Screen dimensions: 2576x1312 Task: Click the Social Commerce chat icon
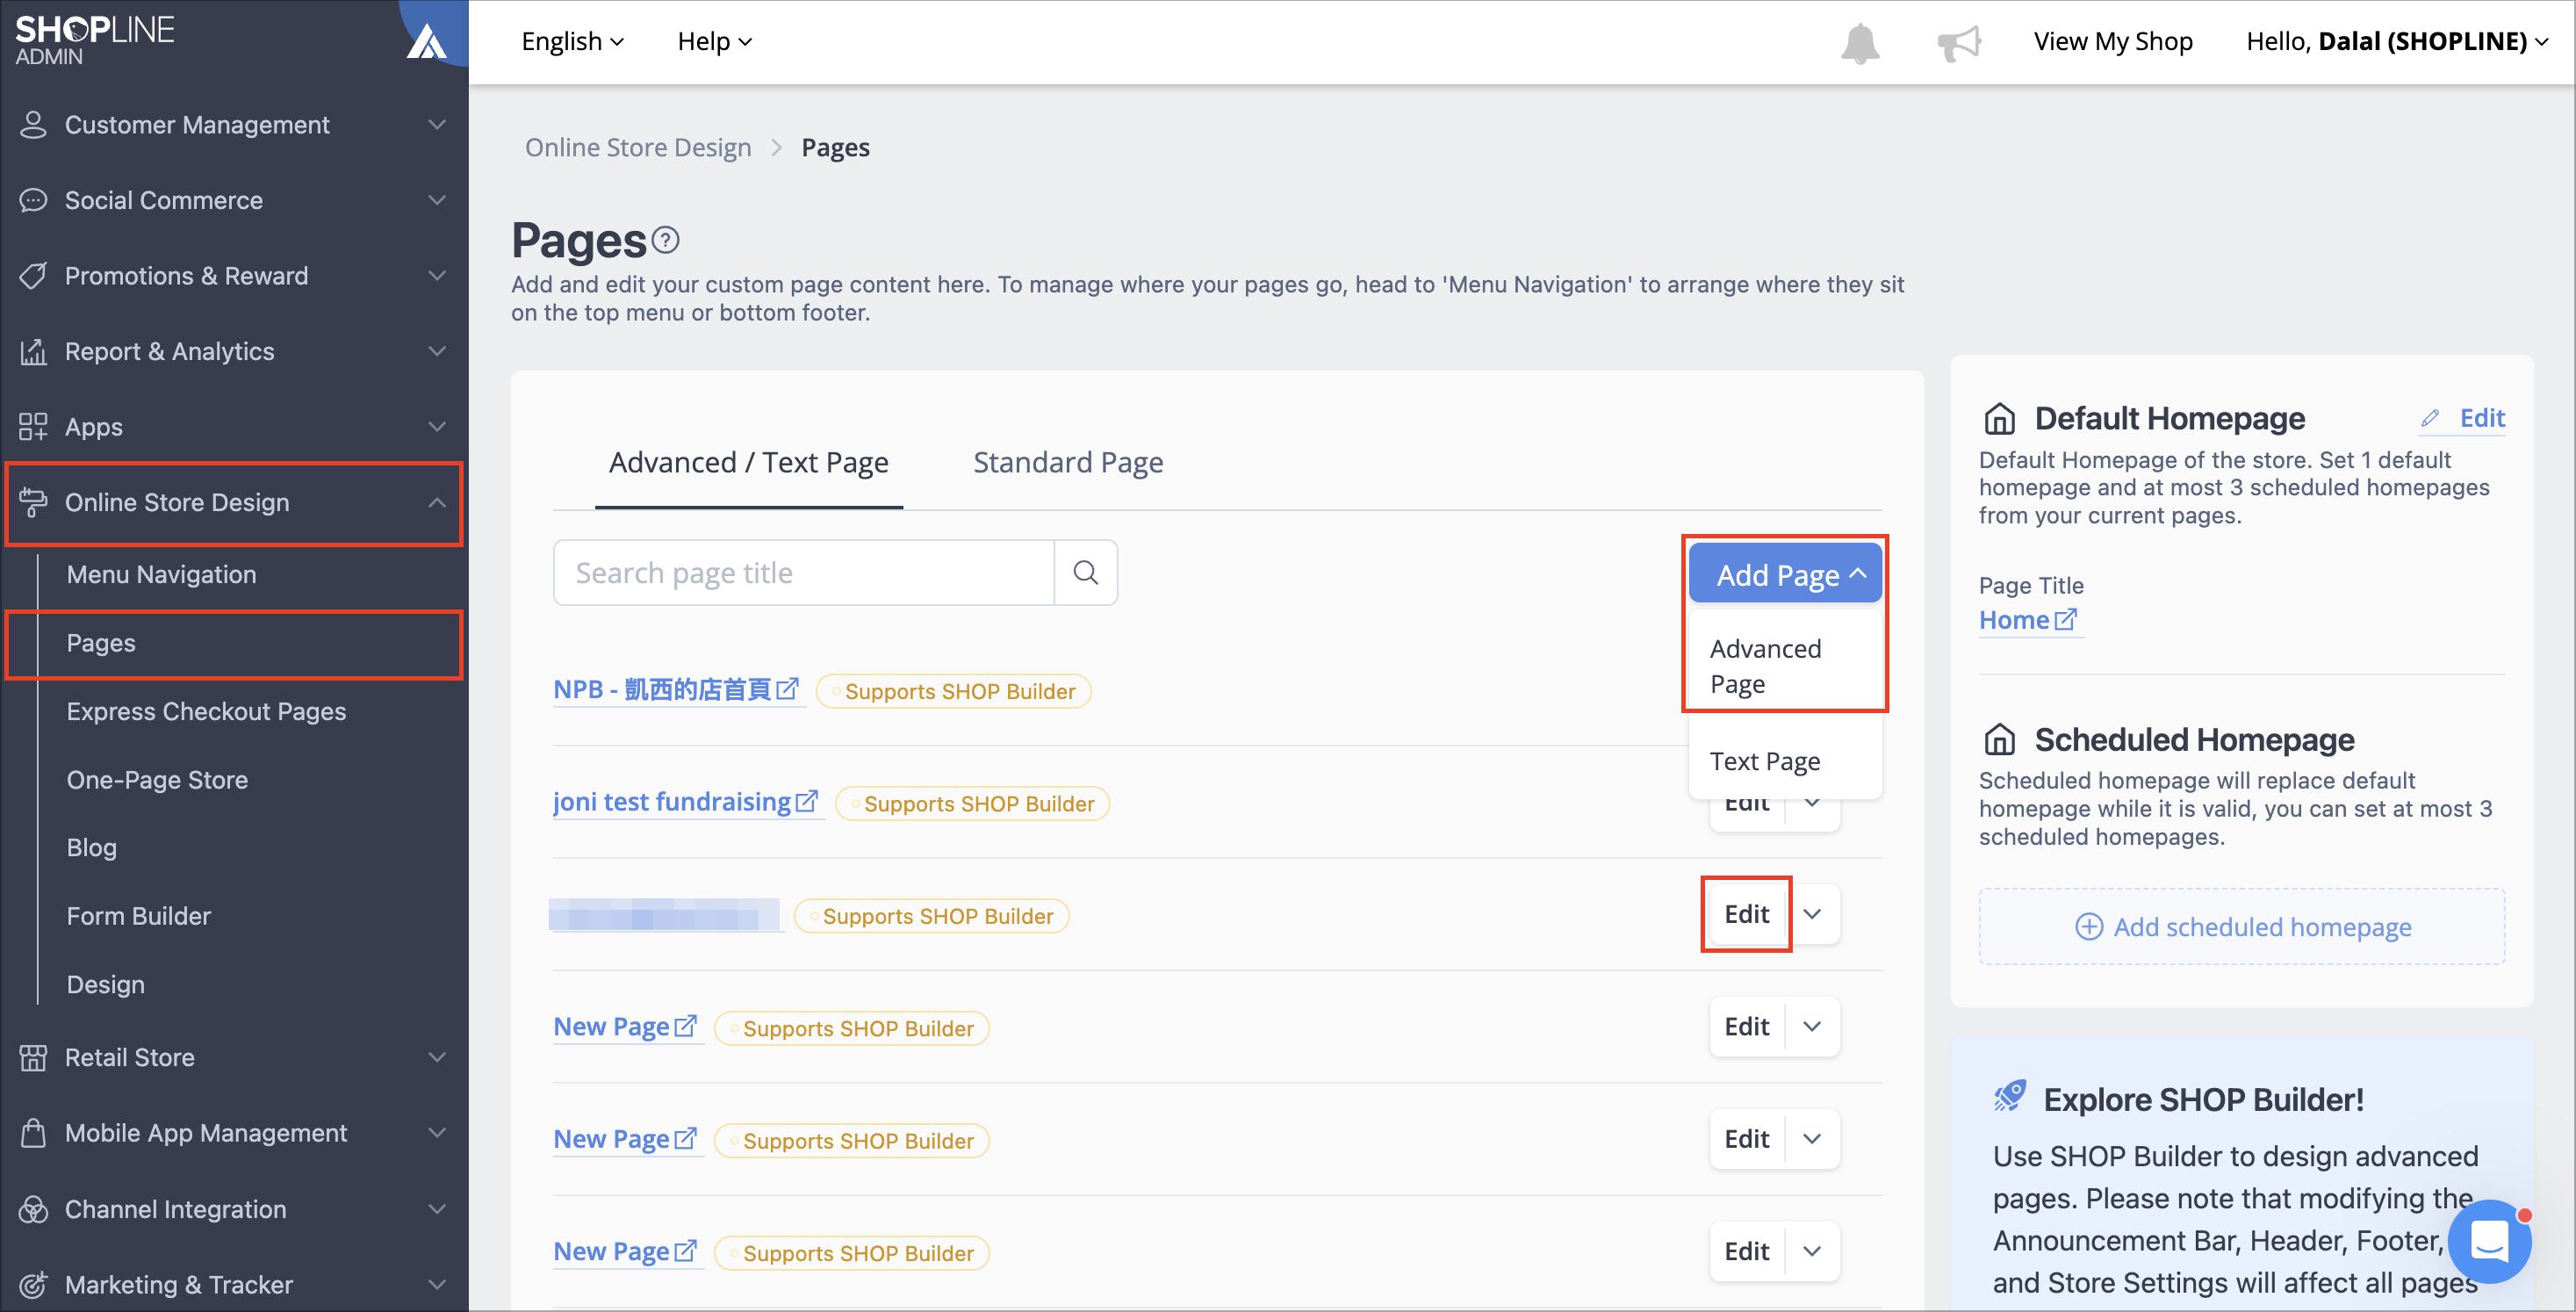click(x=33, y=200)
